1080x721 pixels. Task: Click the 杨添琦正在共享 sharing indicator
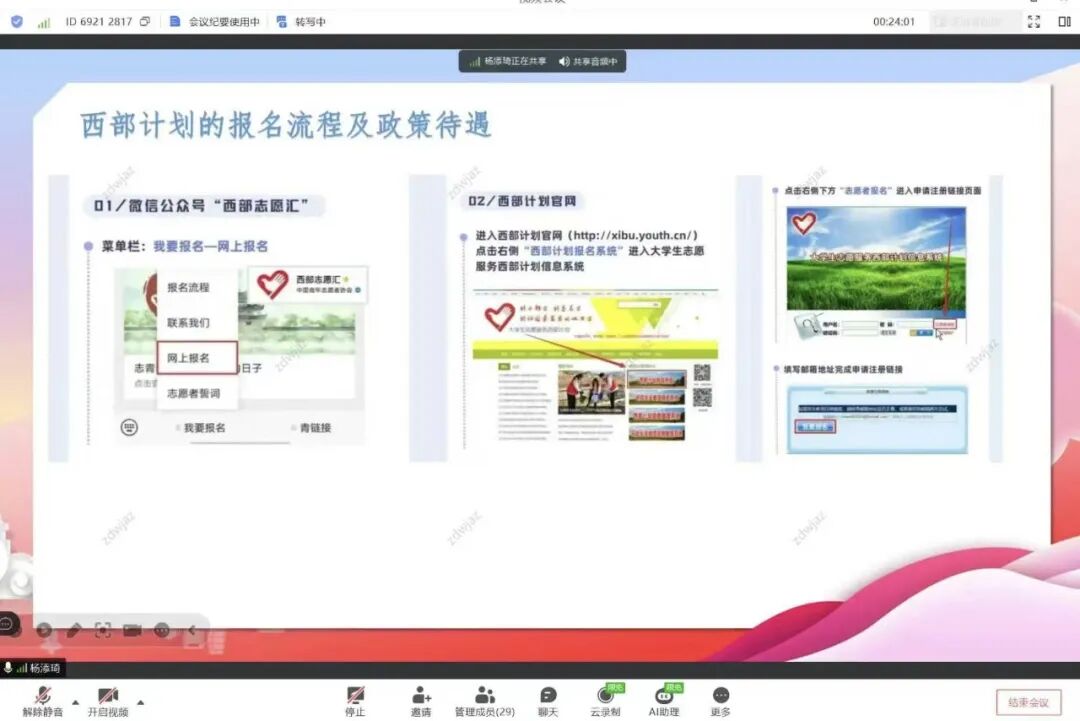coord(508,61)
